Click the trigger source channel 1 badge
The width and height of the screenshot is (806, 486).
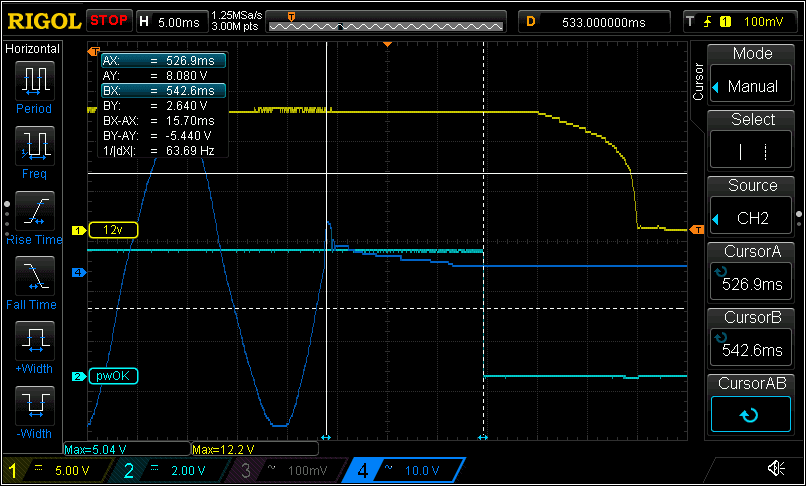click(x=725, y=22)
